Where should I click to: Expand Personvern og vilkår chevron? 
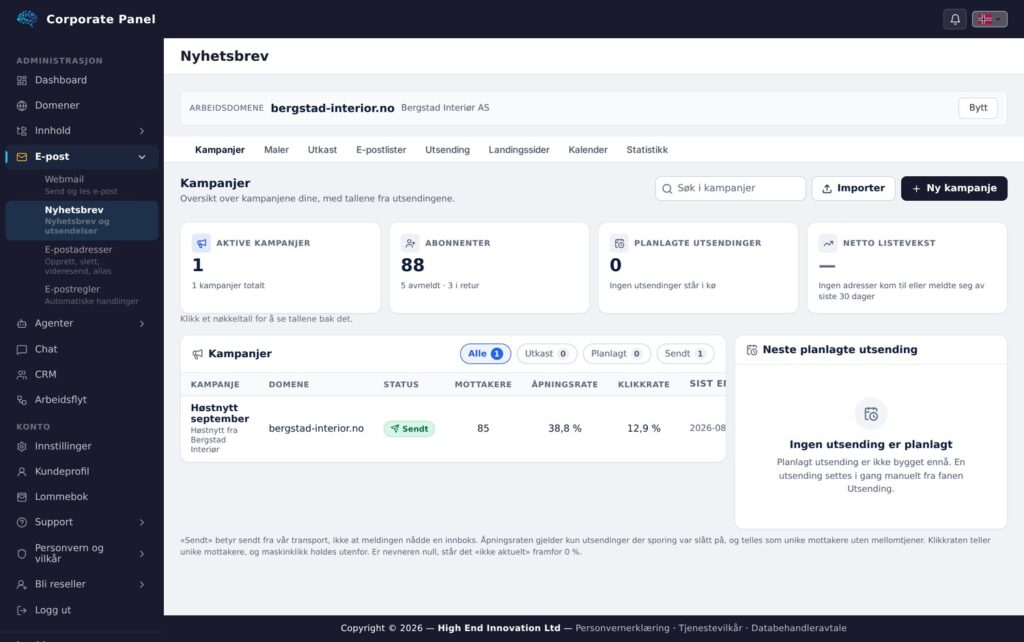click(x=142, y=554)
